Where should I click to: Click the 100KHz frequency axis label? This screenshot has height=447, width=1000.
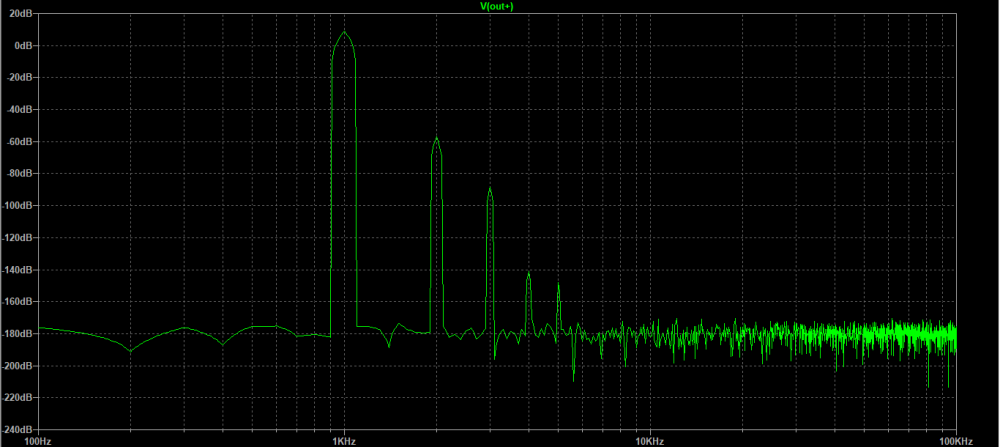point(956,441)
